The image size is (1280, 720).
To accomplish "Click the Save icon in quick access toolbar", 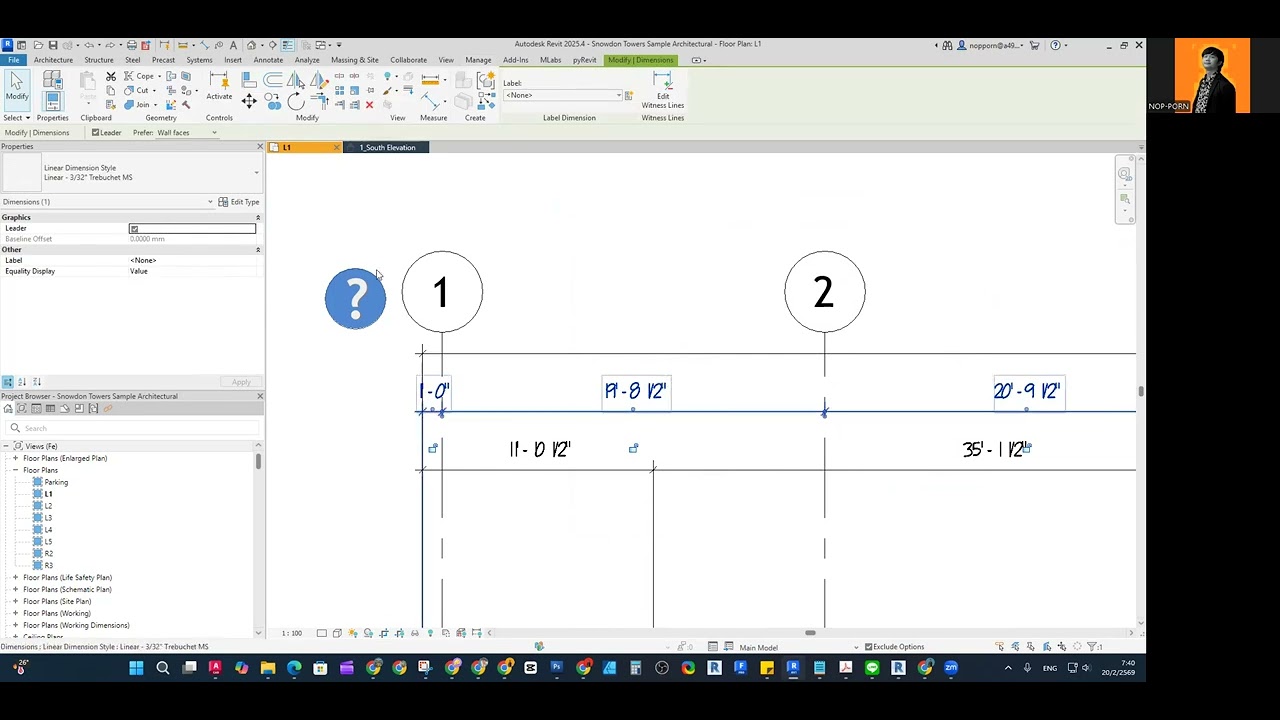I will (53, 45).
